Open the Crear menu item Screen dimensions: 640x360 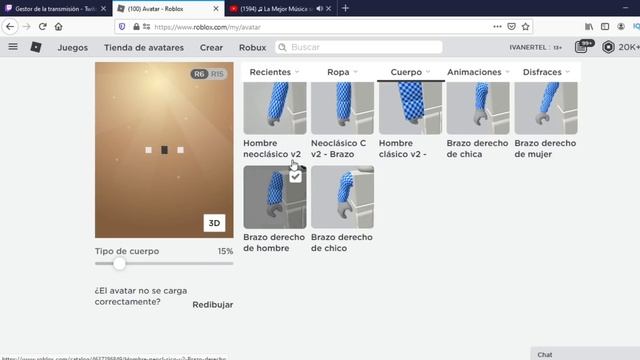(x=211, y=48)
